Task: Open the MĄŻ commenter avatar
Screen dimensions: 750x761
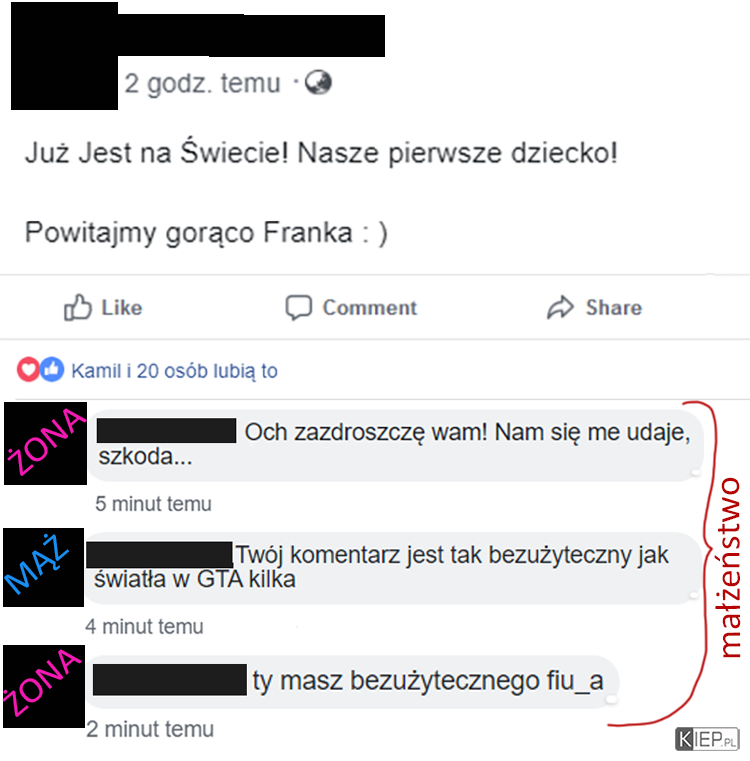Action: pos(44,567)
